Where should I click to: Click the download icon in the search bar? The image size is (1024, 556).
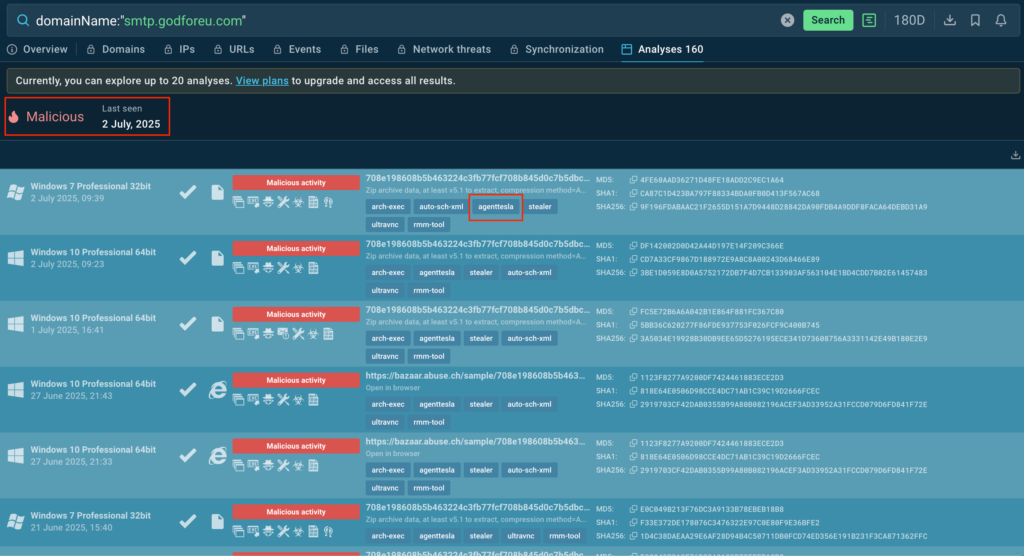(x=950, y=20)
